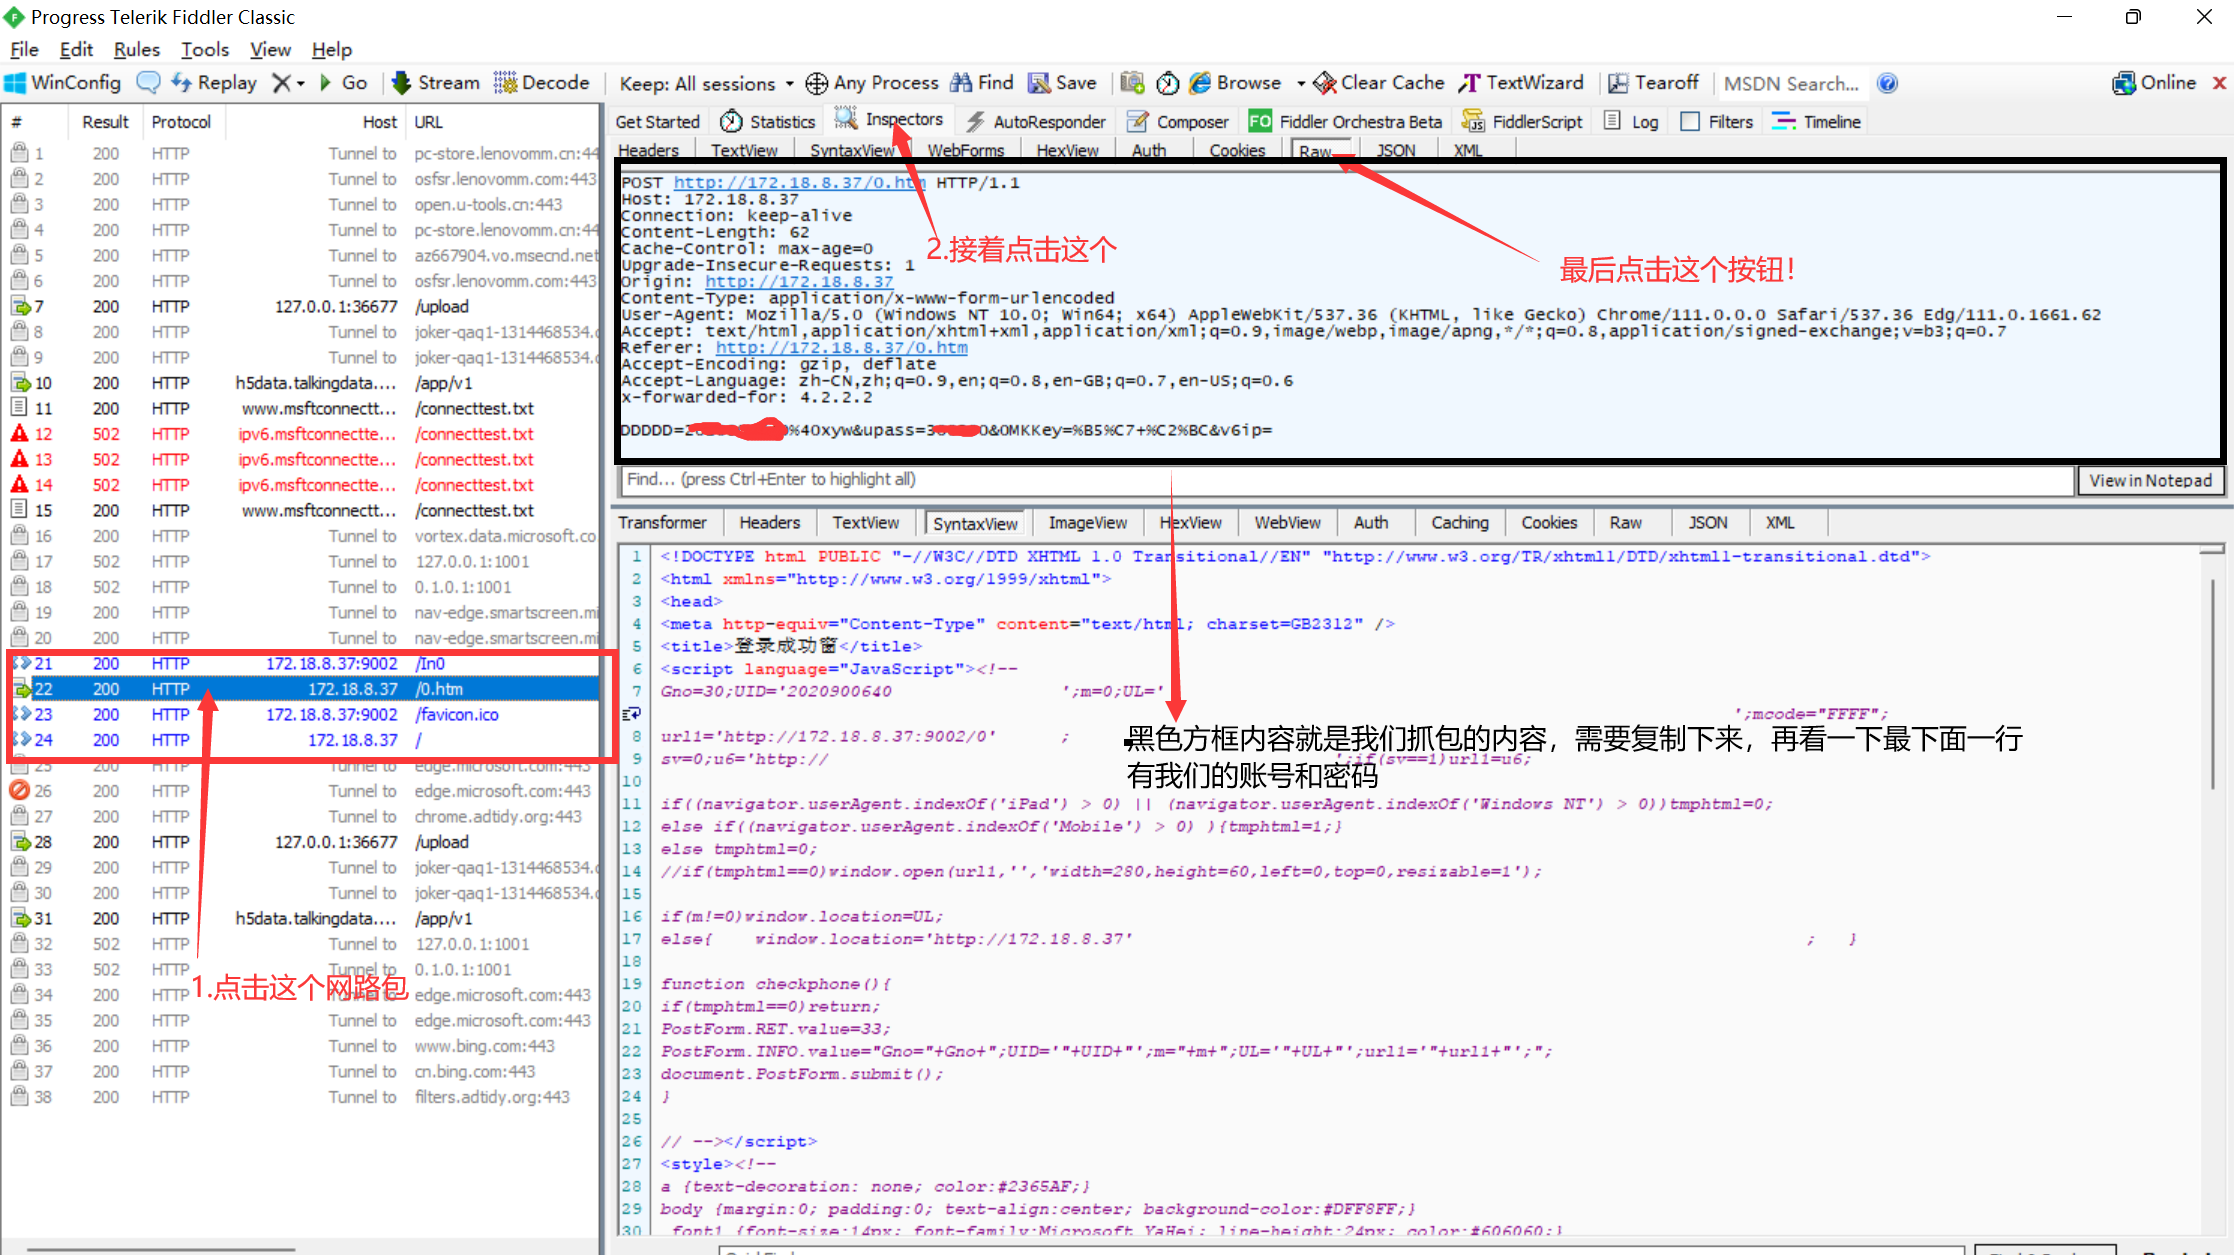Click the WinConfig toolbar icon
Viewport: 2234px width, 1255px height.
[x=16, y=83]
